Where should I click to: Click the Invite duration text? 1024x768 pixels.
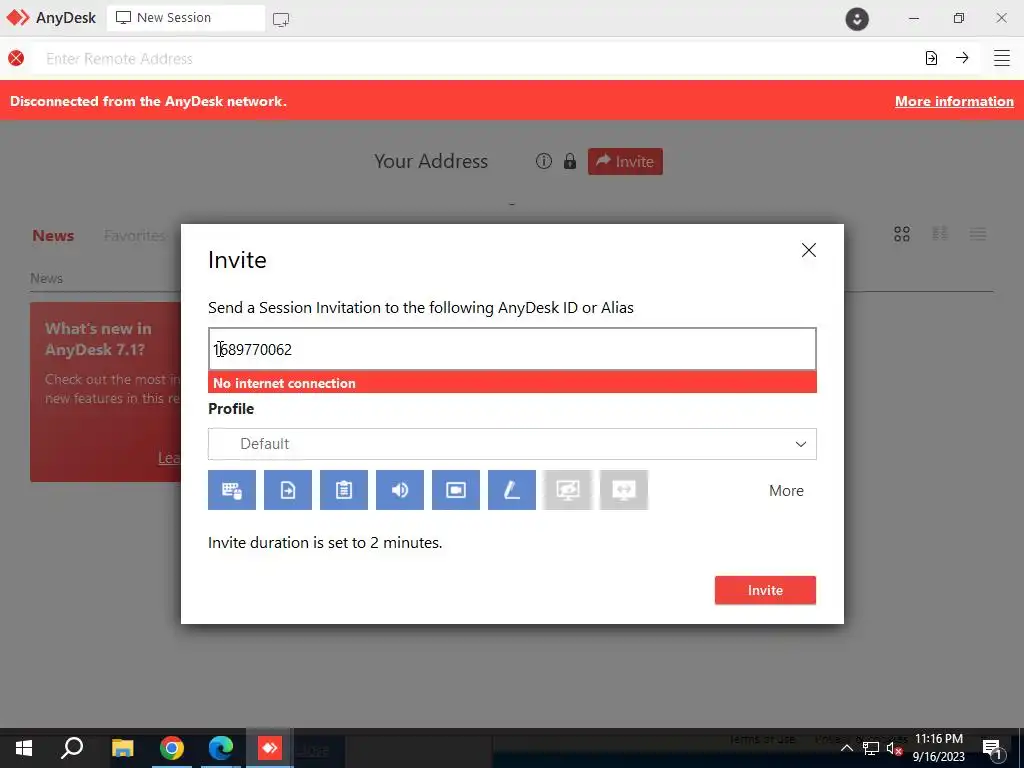coord(325,543)
